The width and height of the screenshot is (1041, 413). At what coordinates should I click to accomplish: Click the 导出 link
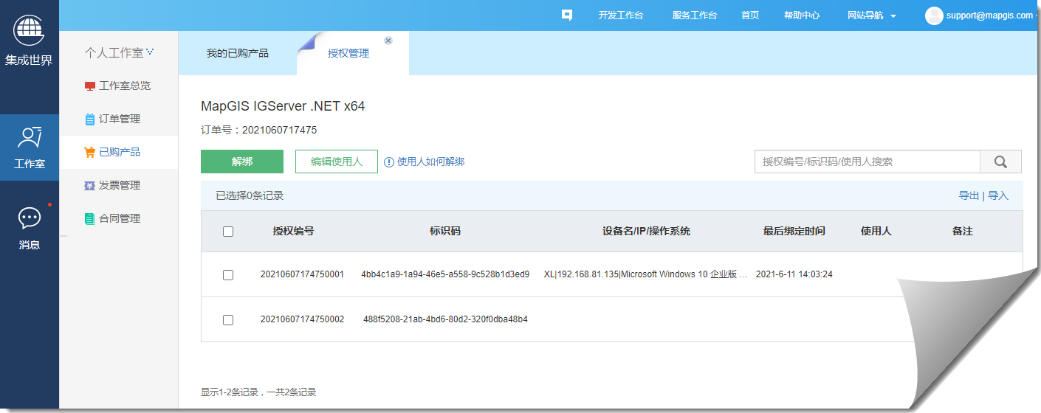click(x=968, y=196)
